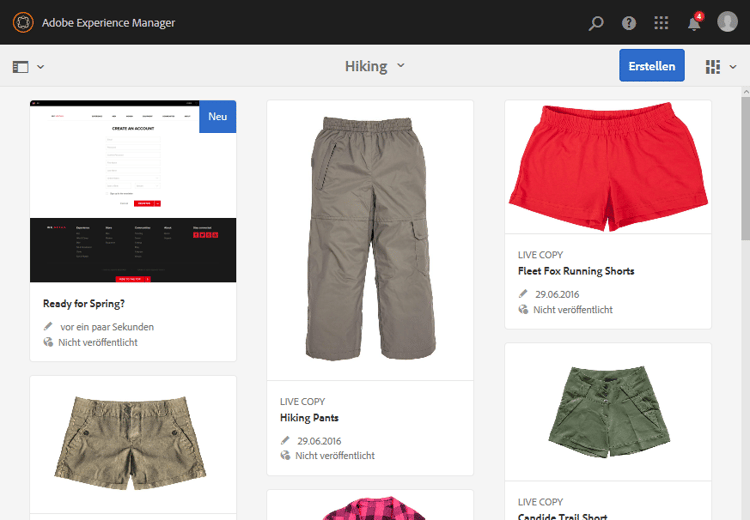Open the search magnifier icon
Image resolution: width=750 pixels, height=520 pixels.
(596, 23)
